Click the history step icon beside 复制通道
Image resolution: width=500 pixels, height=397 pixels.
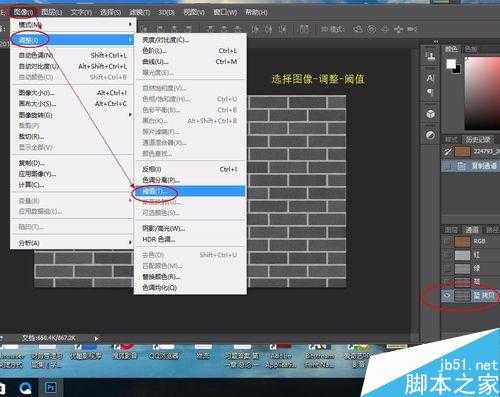click(461, 166)
